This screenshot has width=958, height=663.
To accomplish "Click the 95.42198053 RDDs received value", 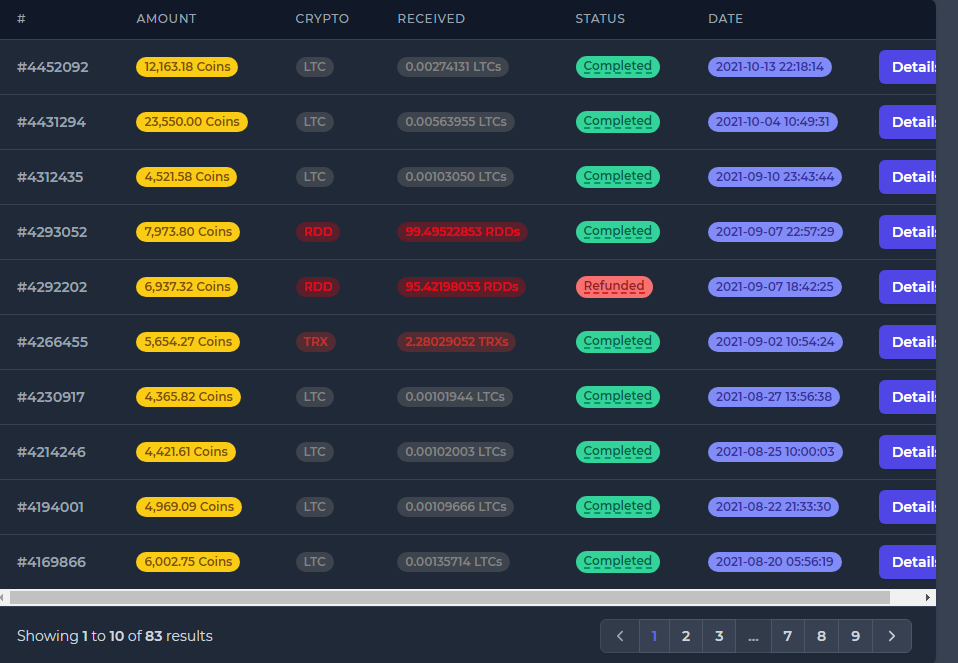I will [x=461, y=287].
